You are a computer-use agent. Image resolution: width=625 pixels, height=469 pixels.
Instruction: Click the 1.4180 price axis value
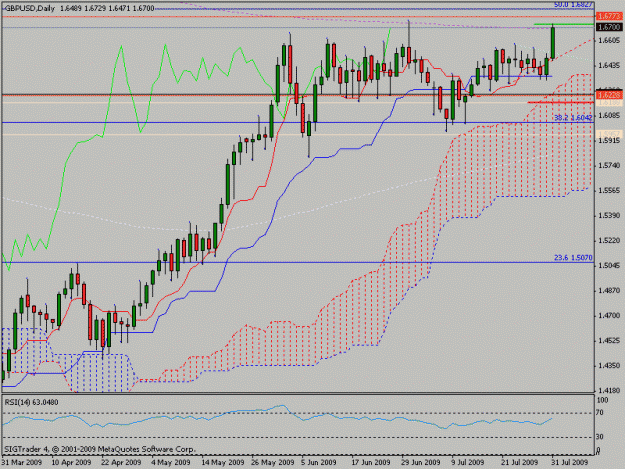pos(609,391)
